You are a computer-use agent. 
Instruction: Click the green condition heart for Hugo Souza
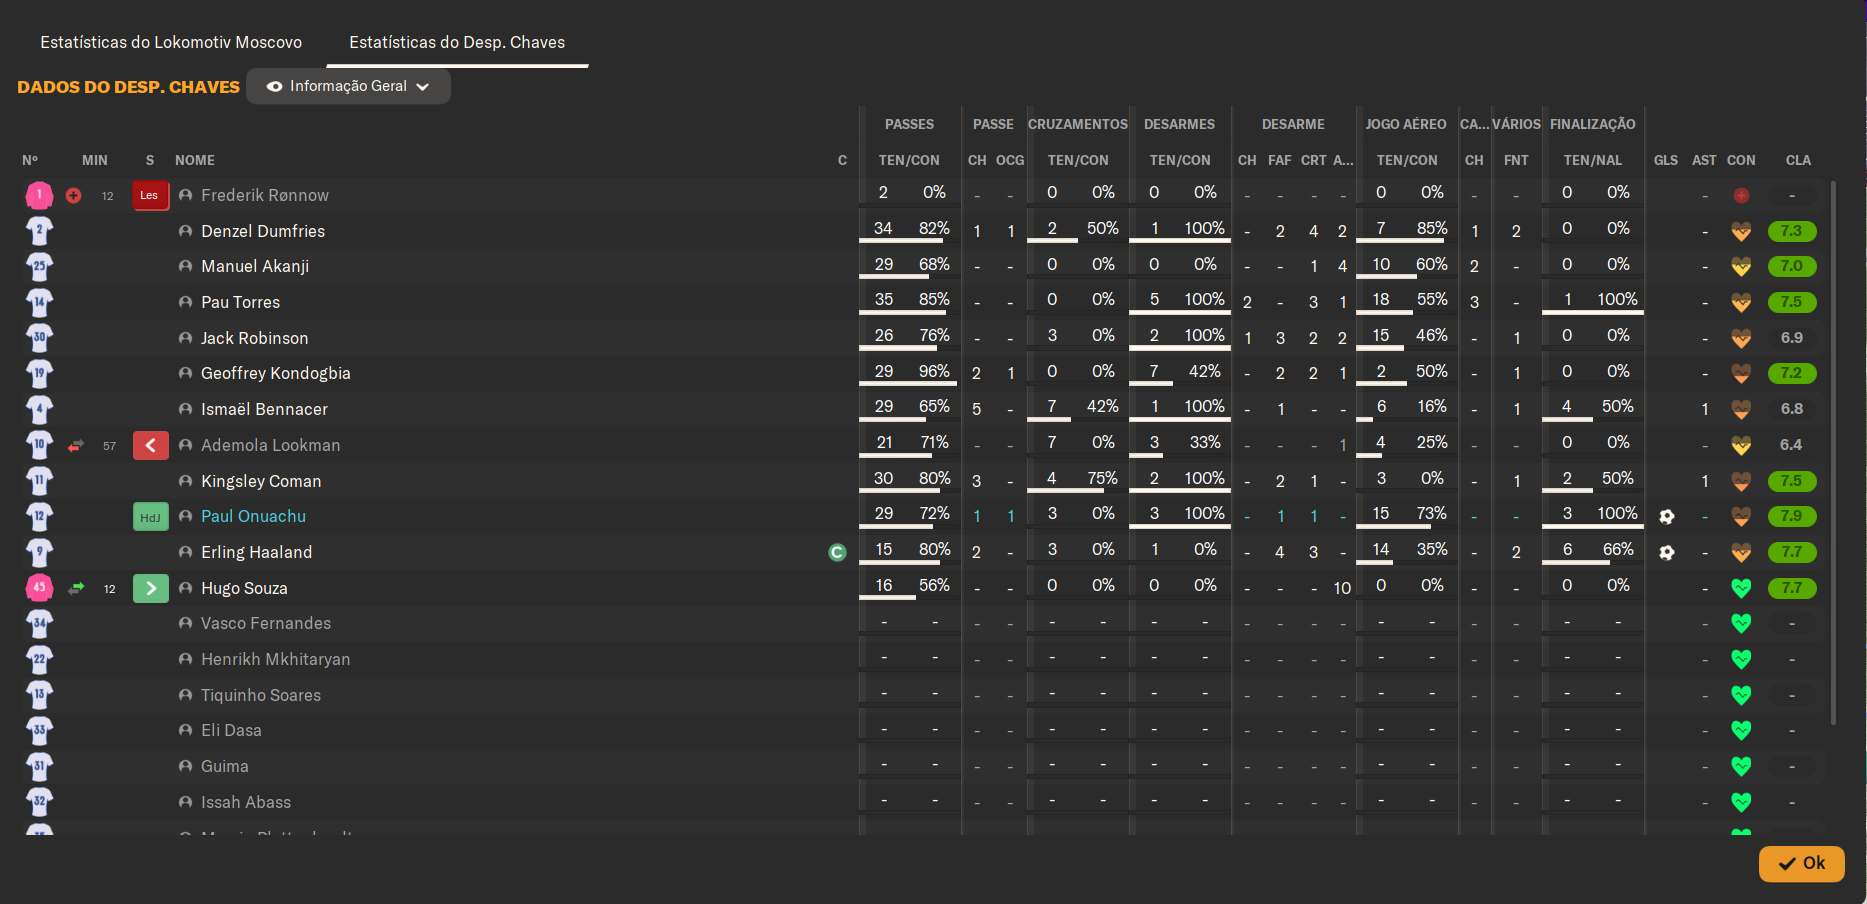1741,588
